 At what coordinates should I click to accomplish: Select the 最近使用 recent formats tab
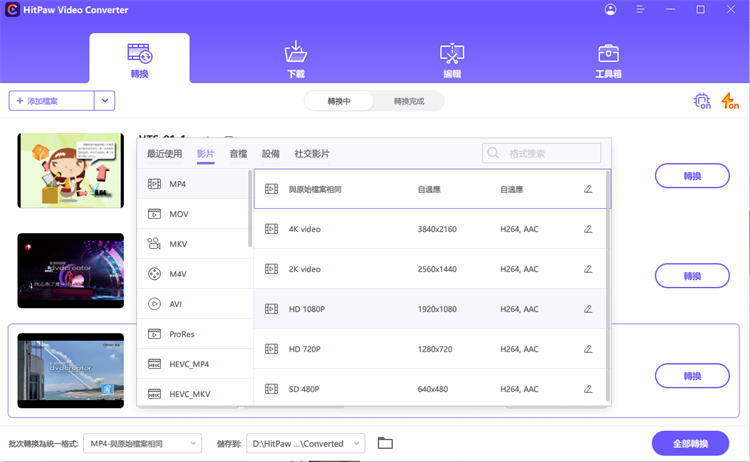click(x=164, y=154)
